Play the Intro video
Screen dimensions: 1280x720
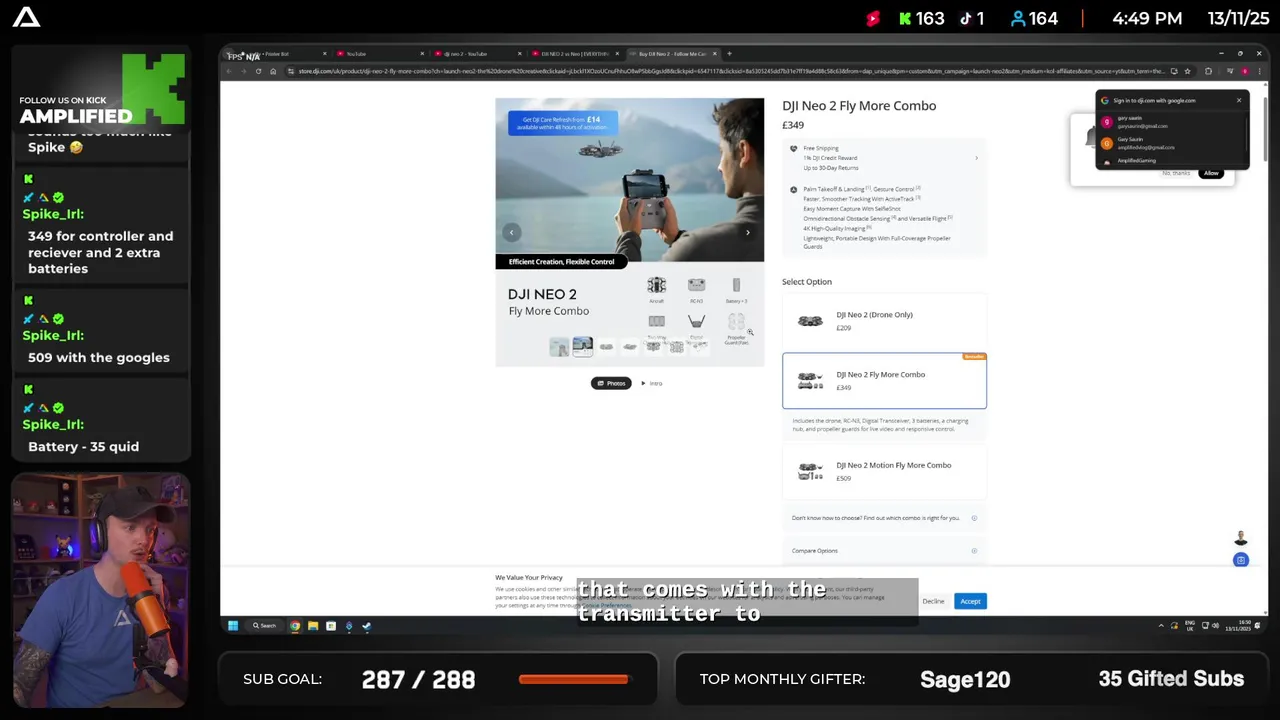652,383
